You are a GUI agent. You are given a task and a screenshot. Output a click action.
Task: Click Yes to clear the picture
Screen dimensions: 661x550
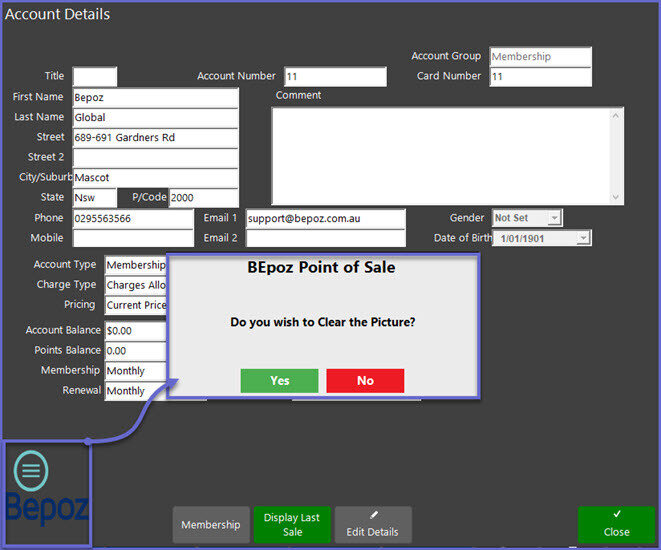(279, 380)
